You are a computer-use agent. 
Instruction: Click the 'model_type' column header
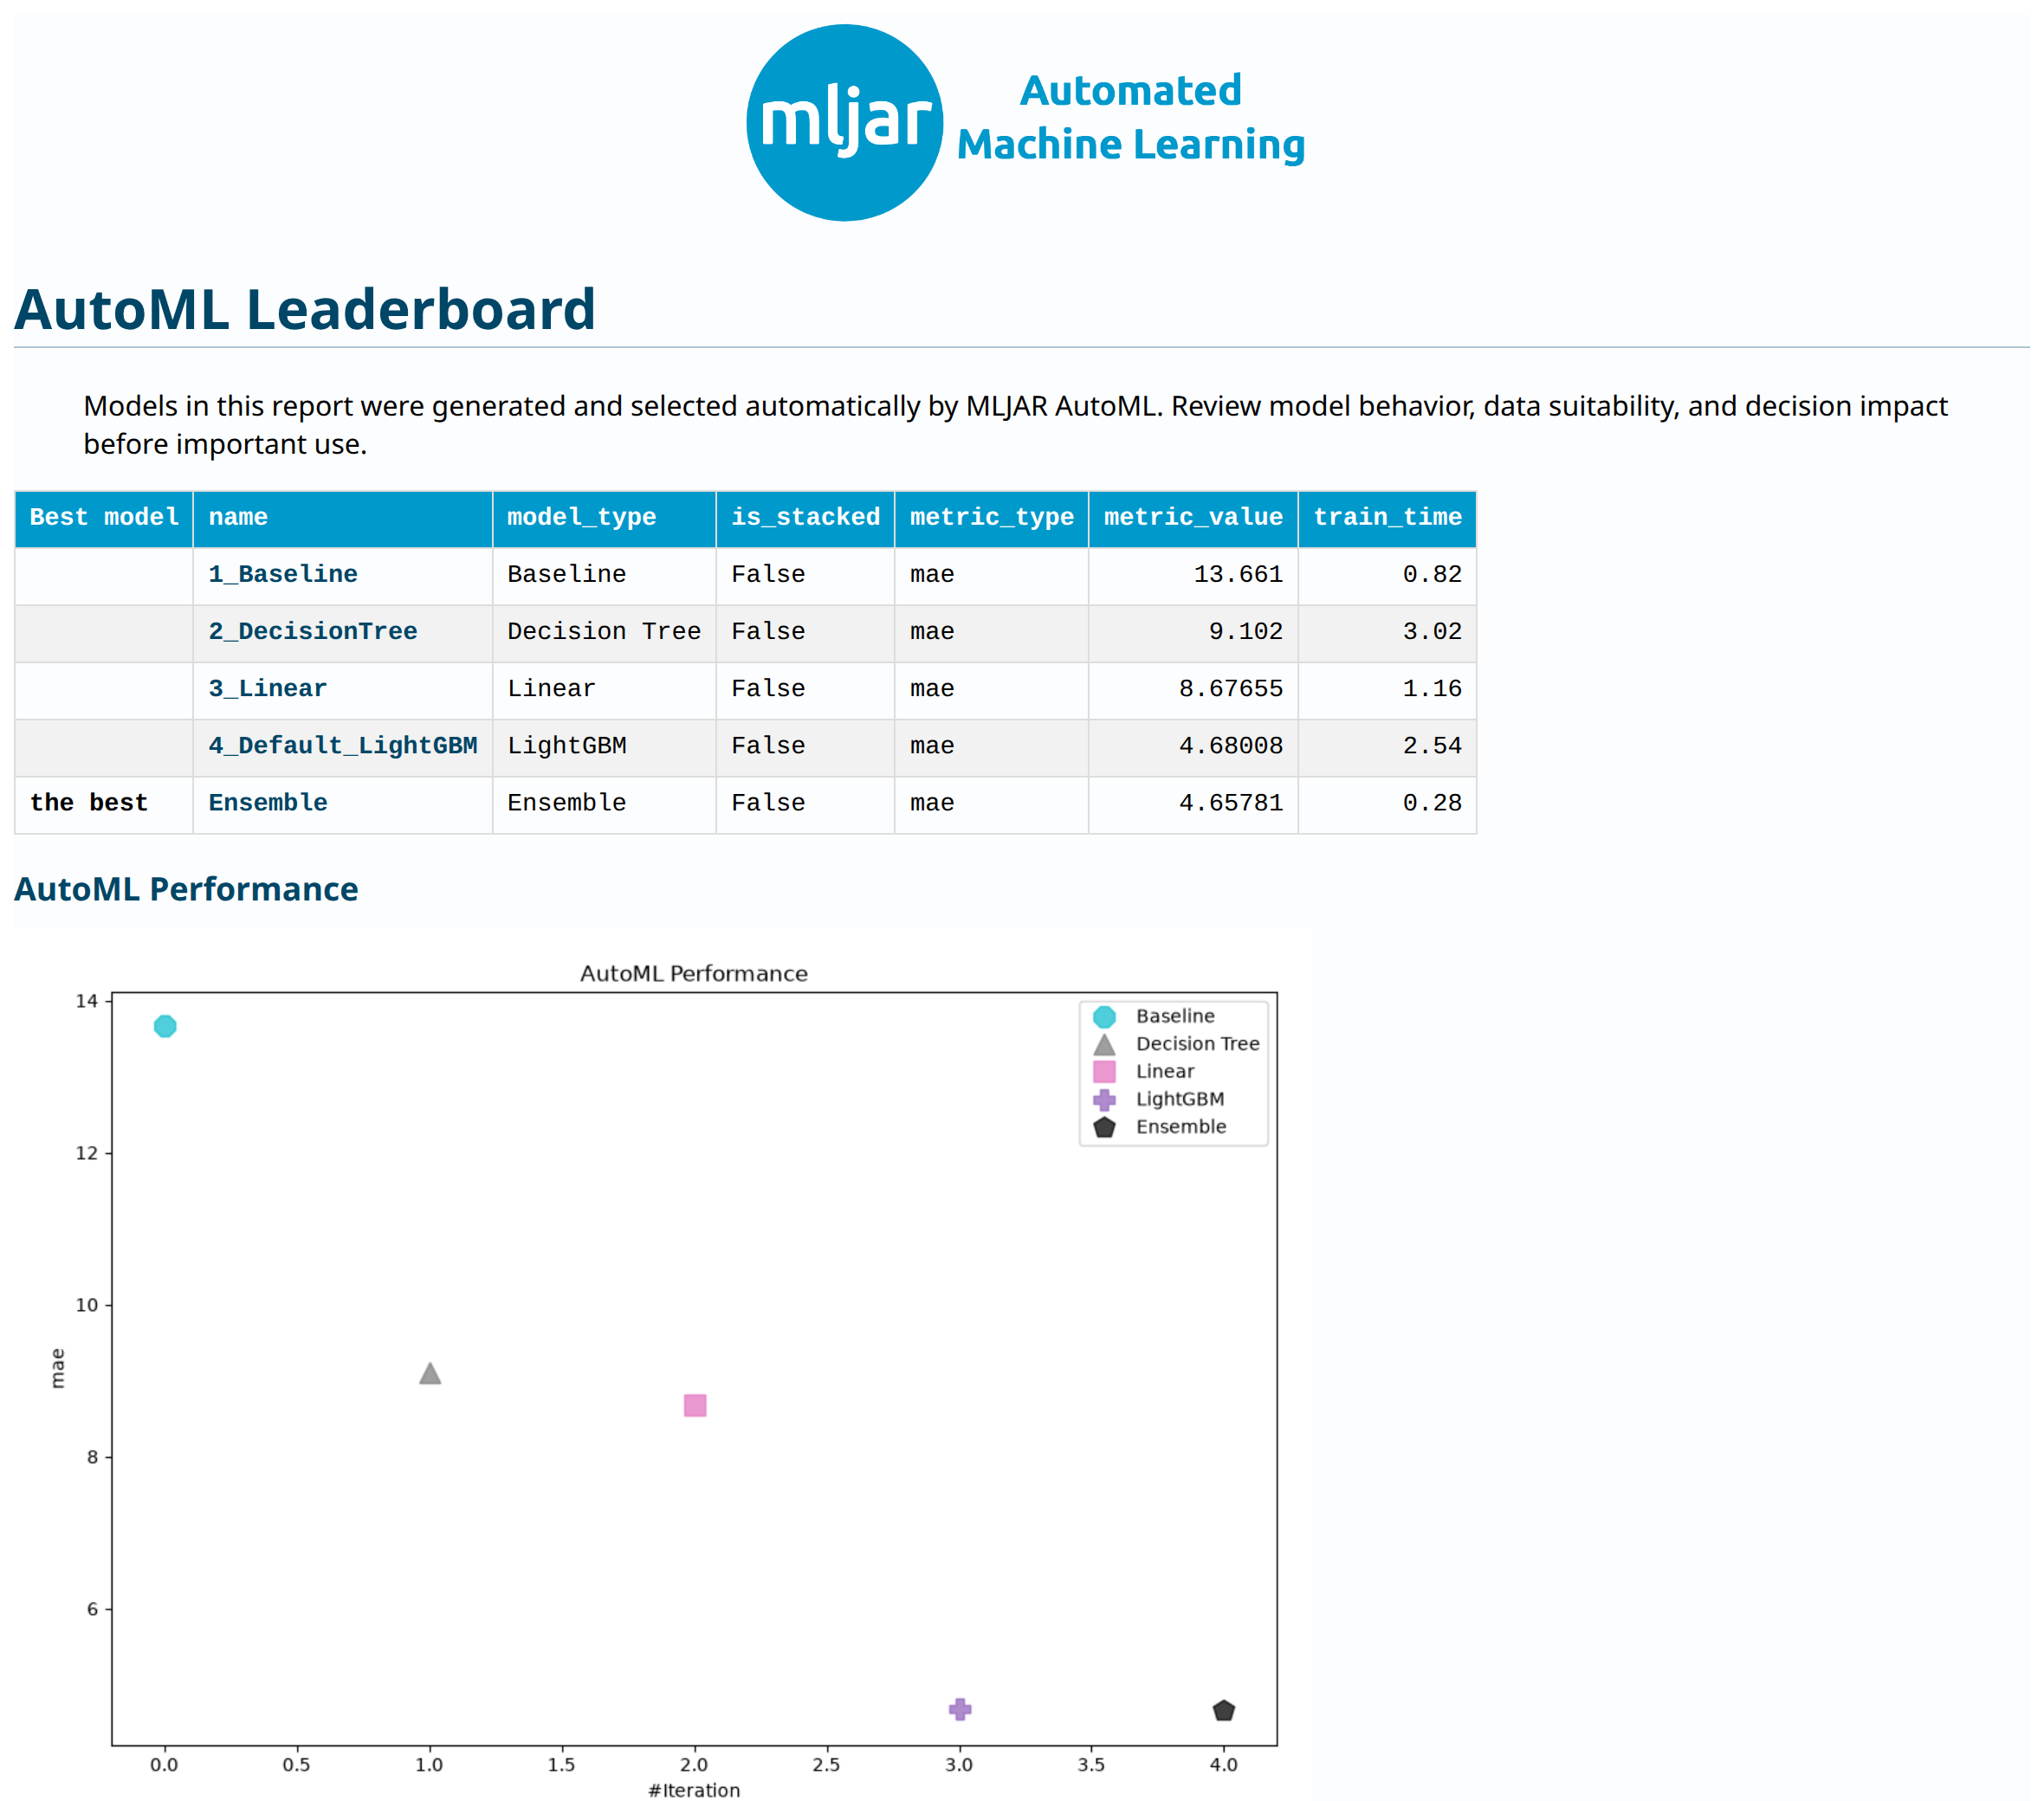(x=604, y=518)
